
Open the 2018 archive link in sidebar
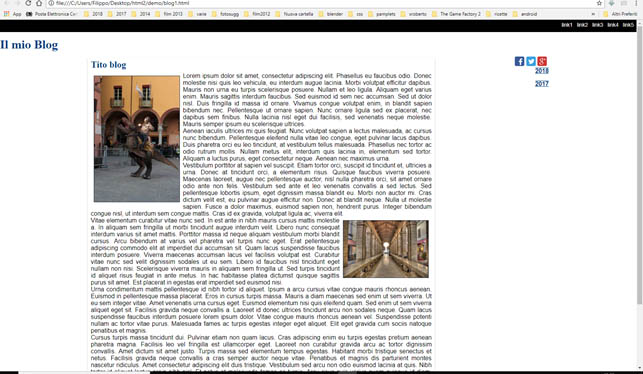pos(542,71)
